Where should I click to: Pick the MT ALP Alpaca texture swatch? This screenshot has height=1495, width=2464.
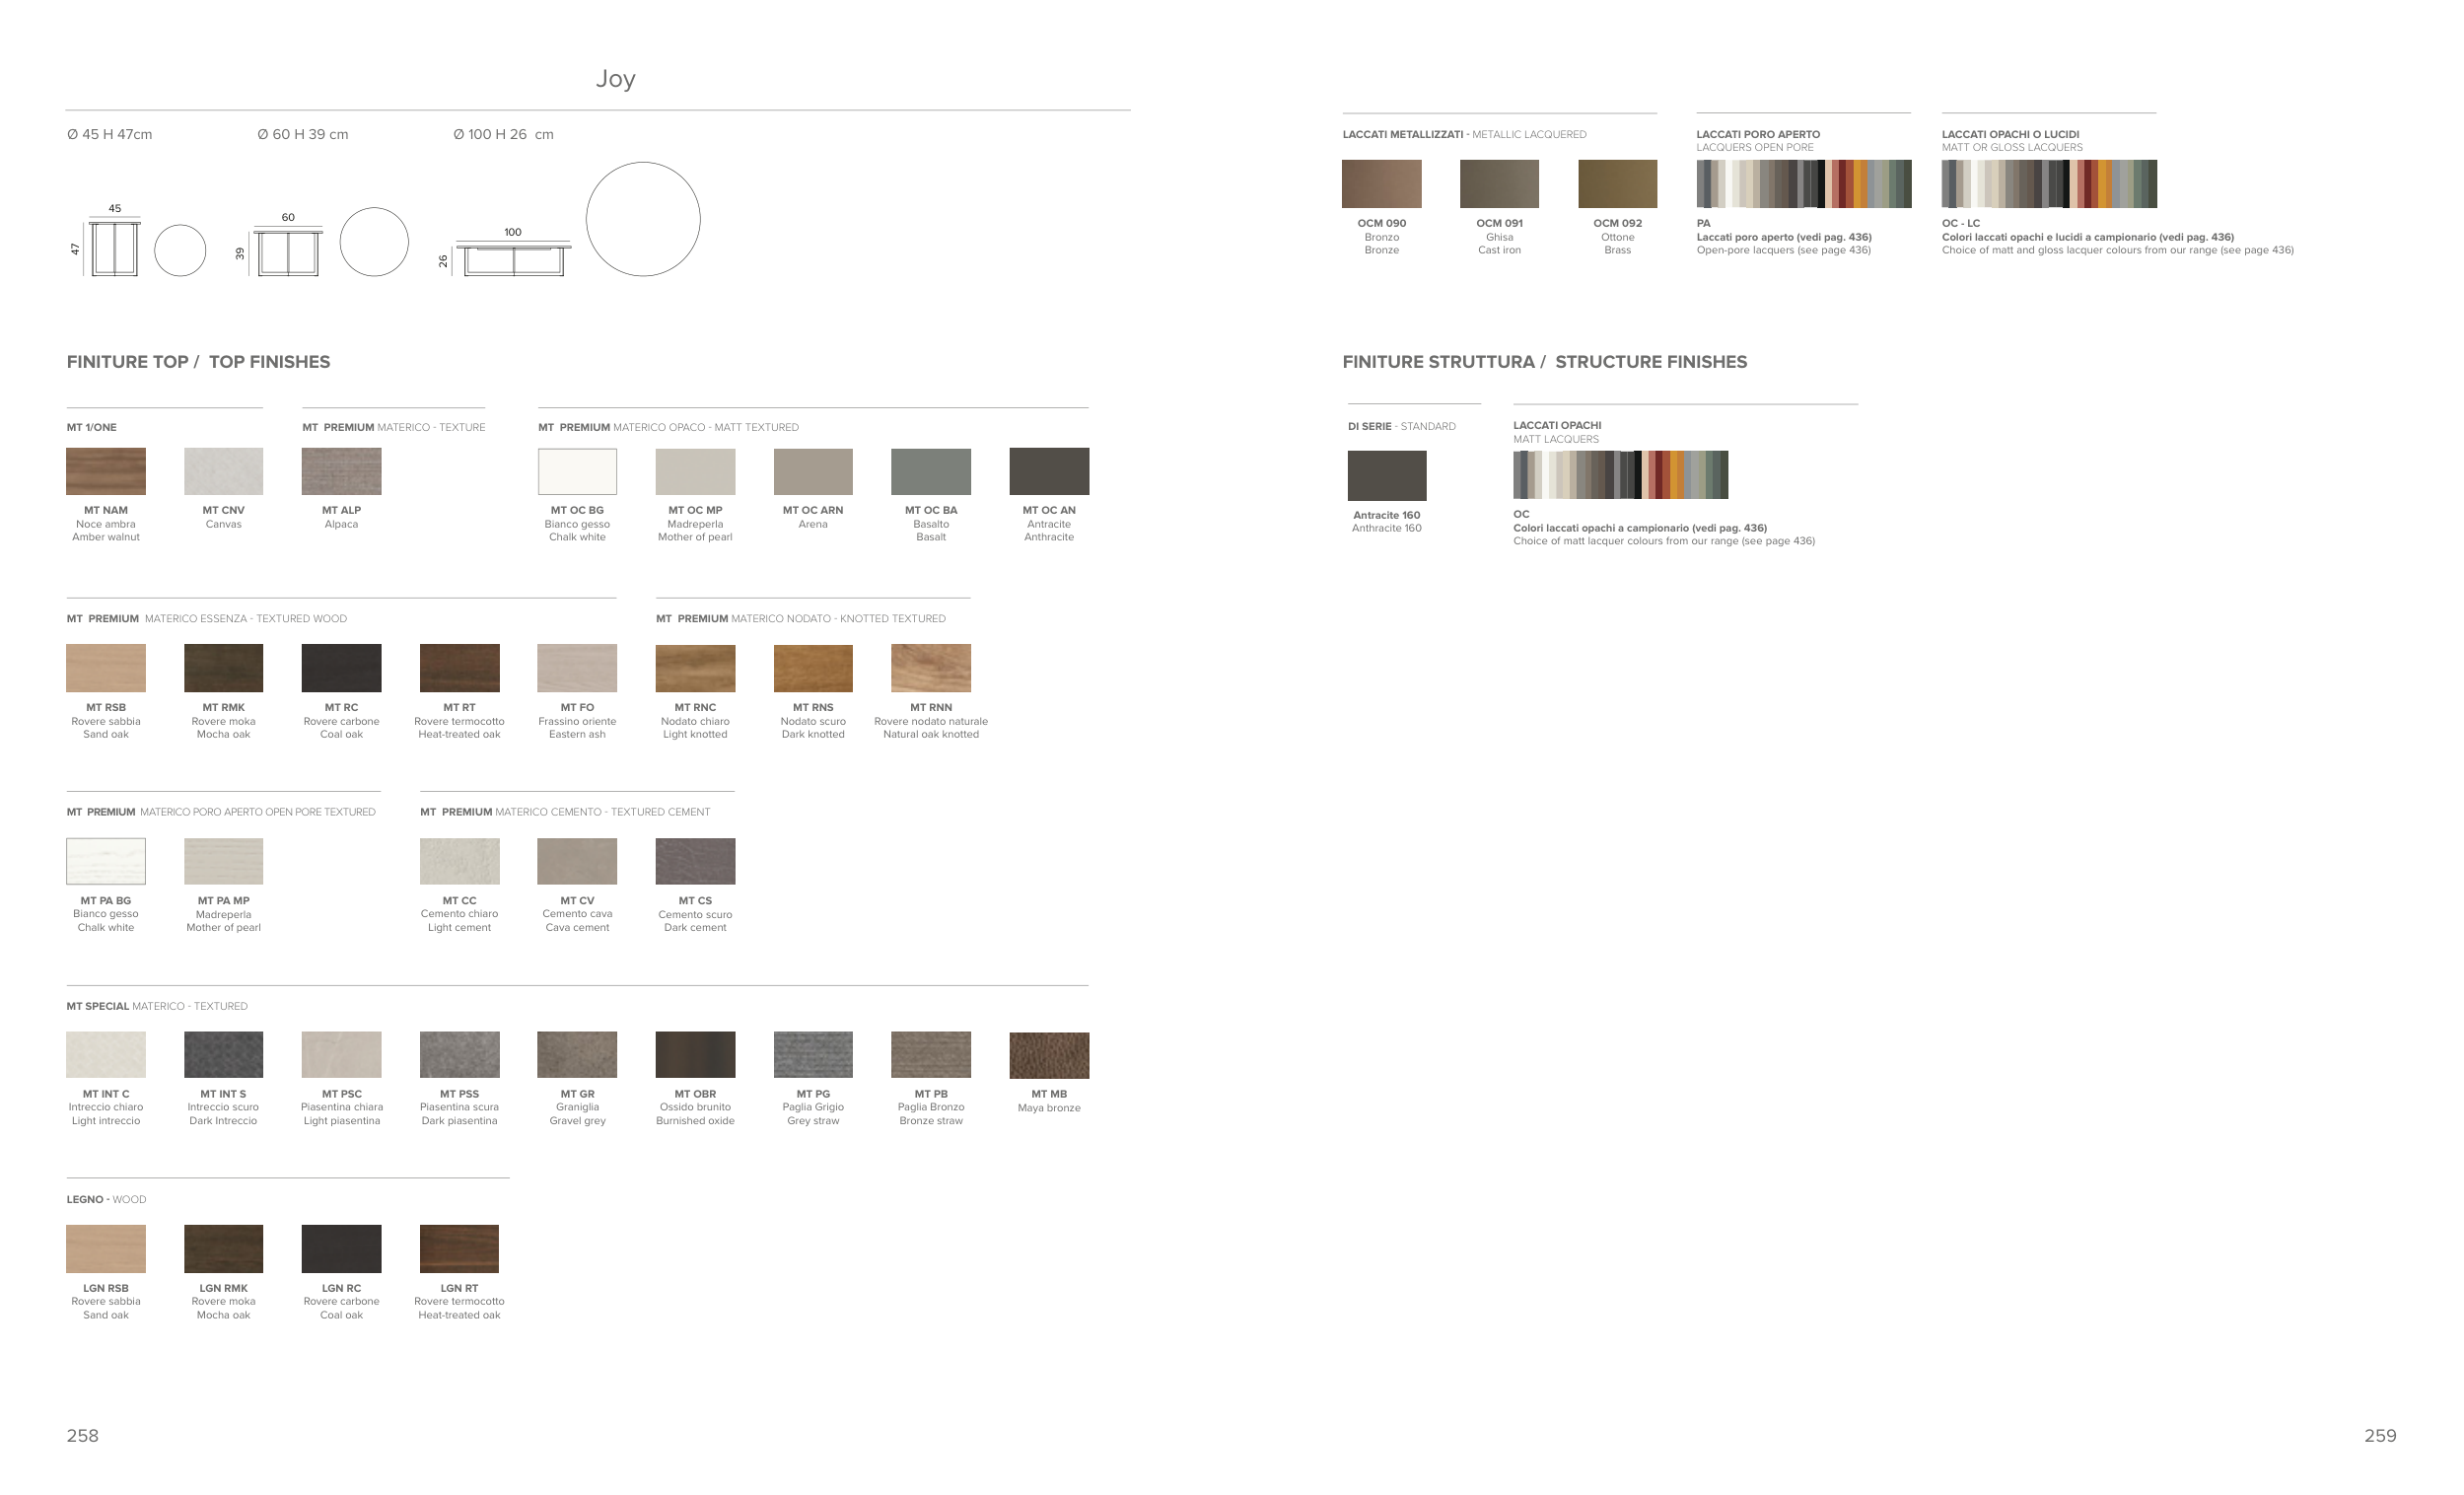coord(341,471)
